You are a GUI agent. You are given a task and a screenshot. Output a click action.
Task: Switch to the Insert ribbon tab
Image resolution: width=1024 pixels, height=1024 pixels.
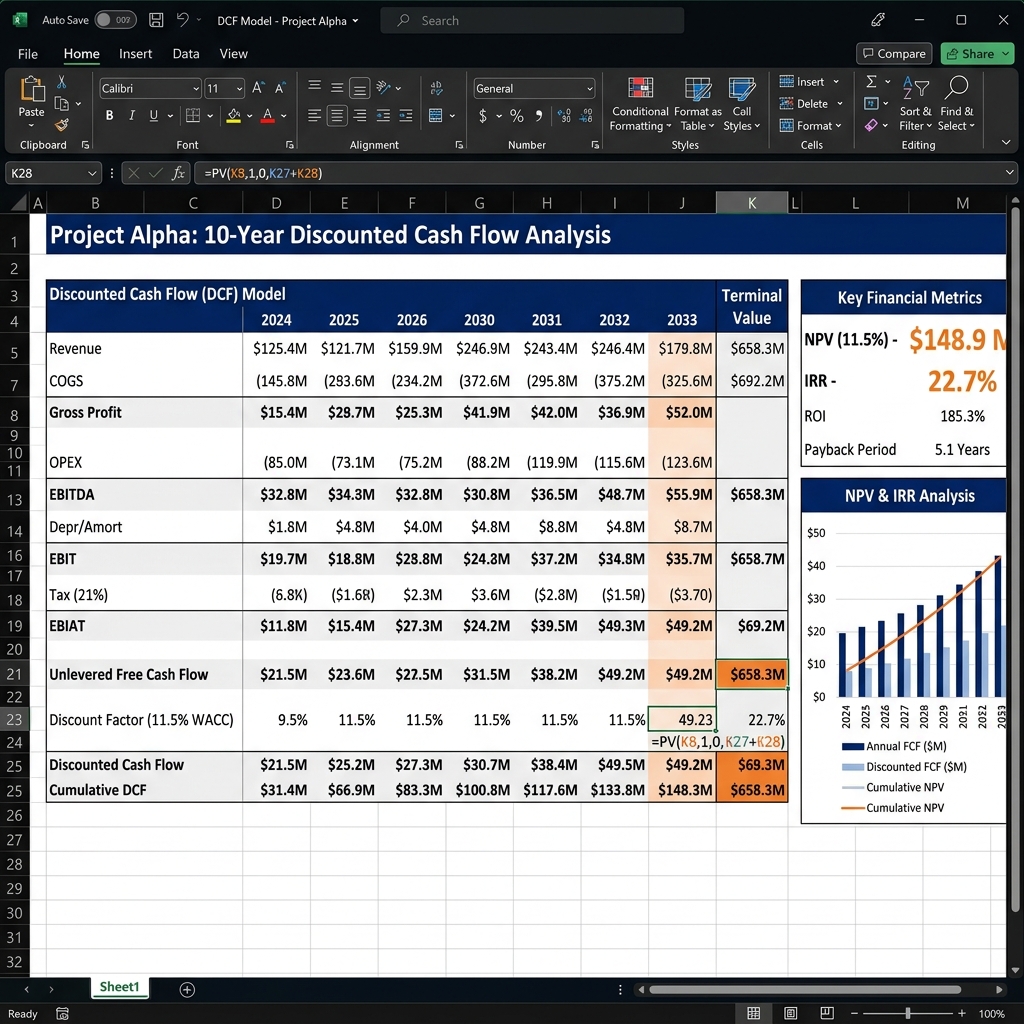coord(135,54)
